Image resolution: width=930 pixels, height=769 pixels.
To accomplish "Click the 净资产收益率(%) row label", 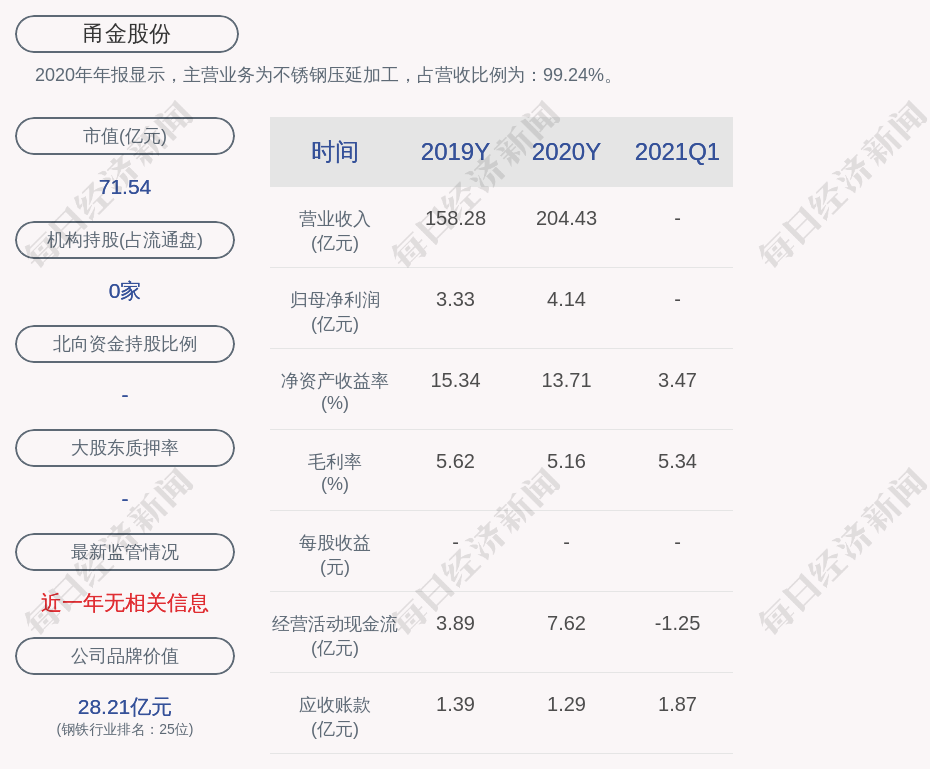I will (335, 392).
